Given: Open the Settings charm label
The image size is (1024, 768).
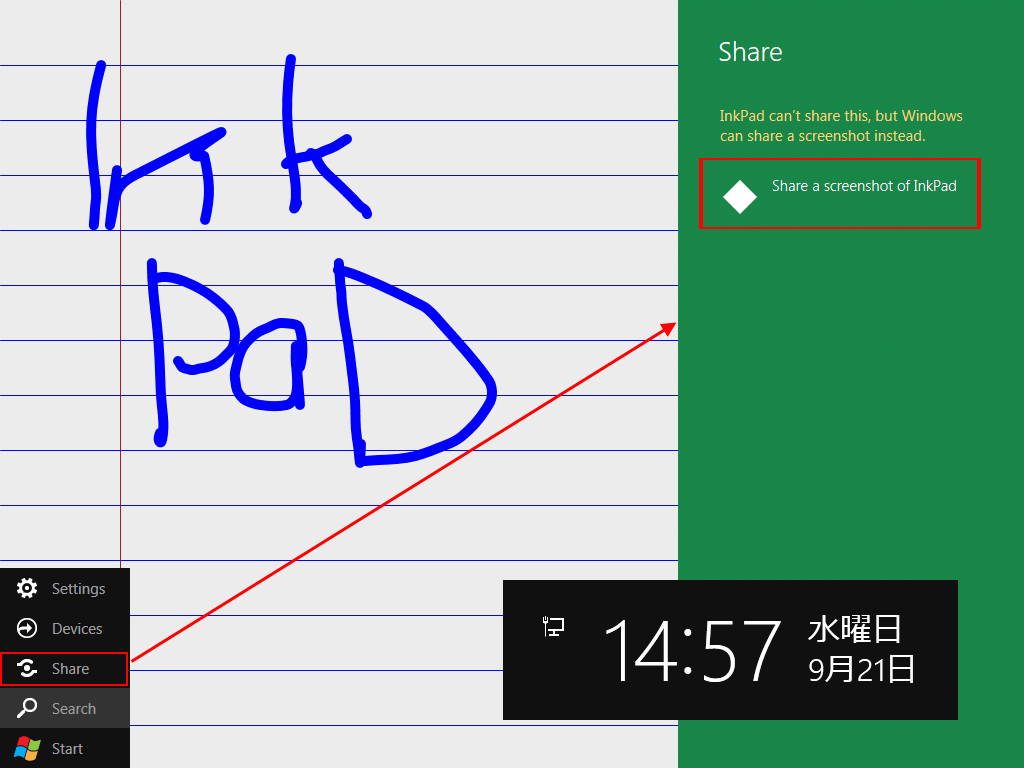Looking at the screenshot, I should click(78, 589).
